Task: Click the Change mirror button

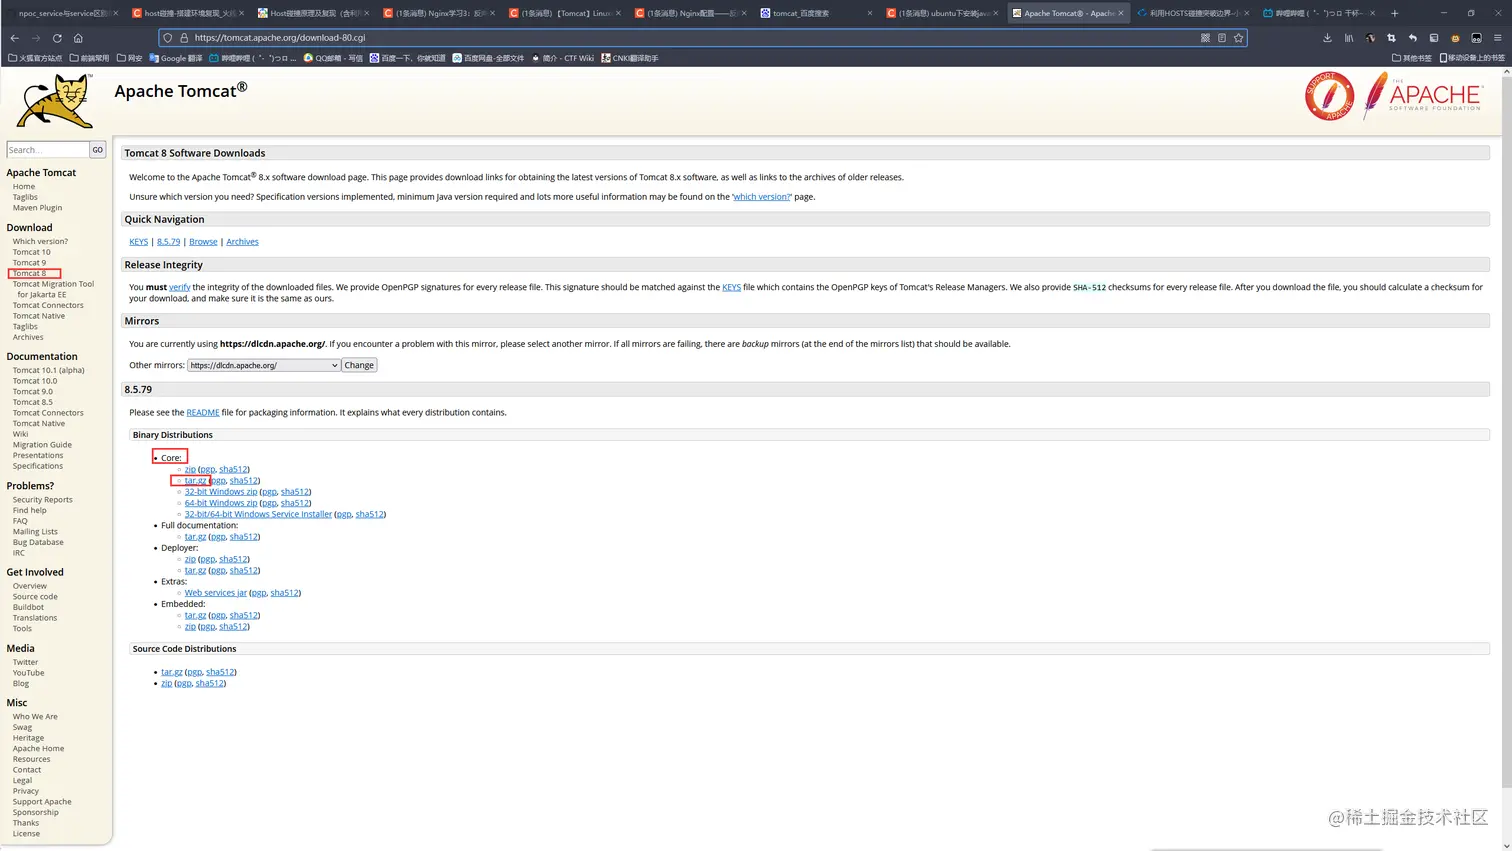Action: (x=359, y=365)
